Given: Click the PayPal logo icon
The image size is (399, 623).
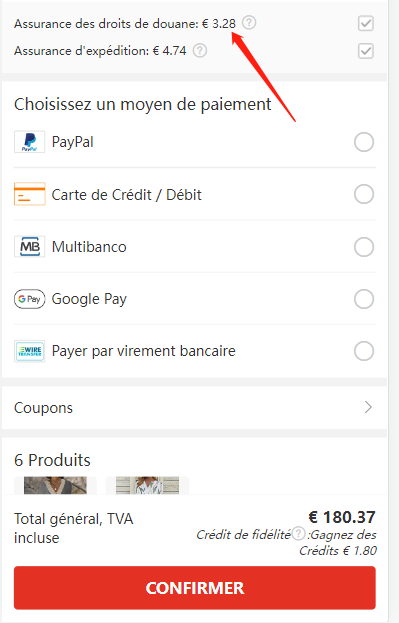Looking at the screenshot, I should click(x=29, y=142).
